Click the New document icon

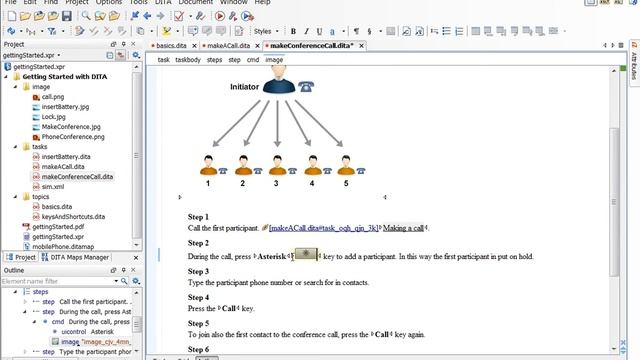(x=12, y=16)
